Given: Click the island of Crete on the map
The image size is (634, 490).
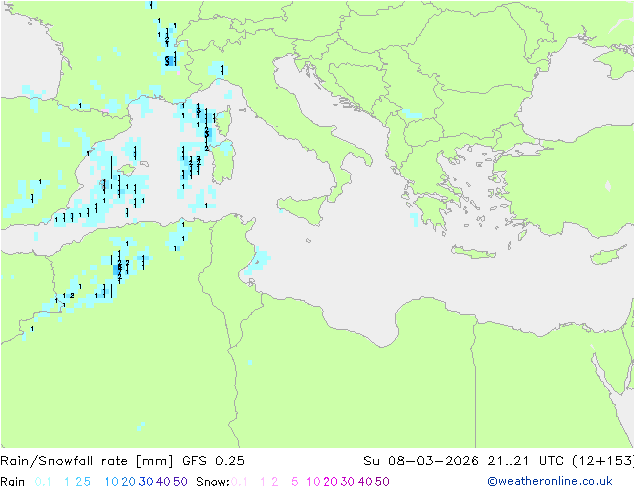Looking at the screenshot, I should (x=473, y=252).
